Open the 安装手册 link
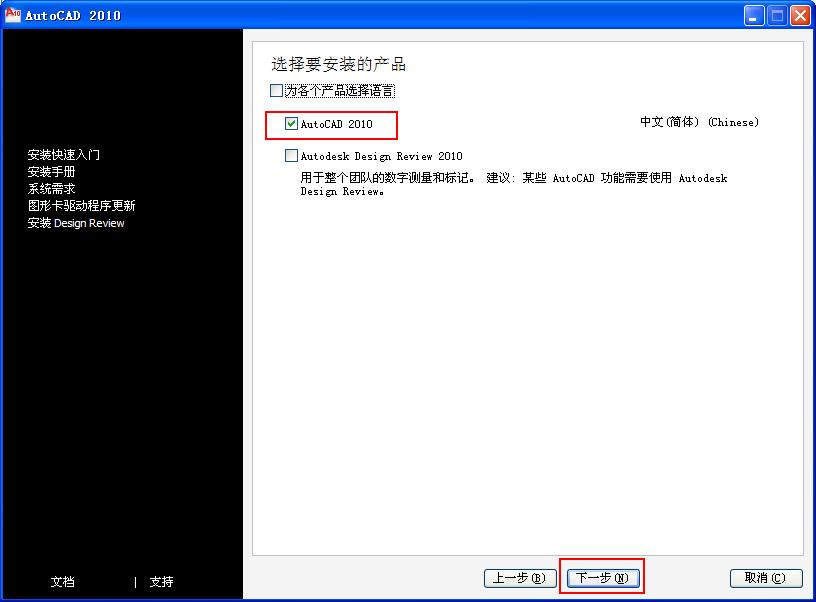This screenshot has width=816, height=602. [52, 172]
